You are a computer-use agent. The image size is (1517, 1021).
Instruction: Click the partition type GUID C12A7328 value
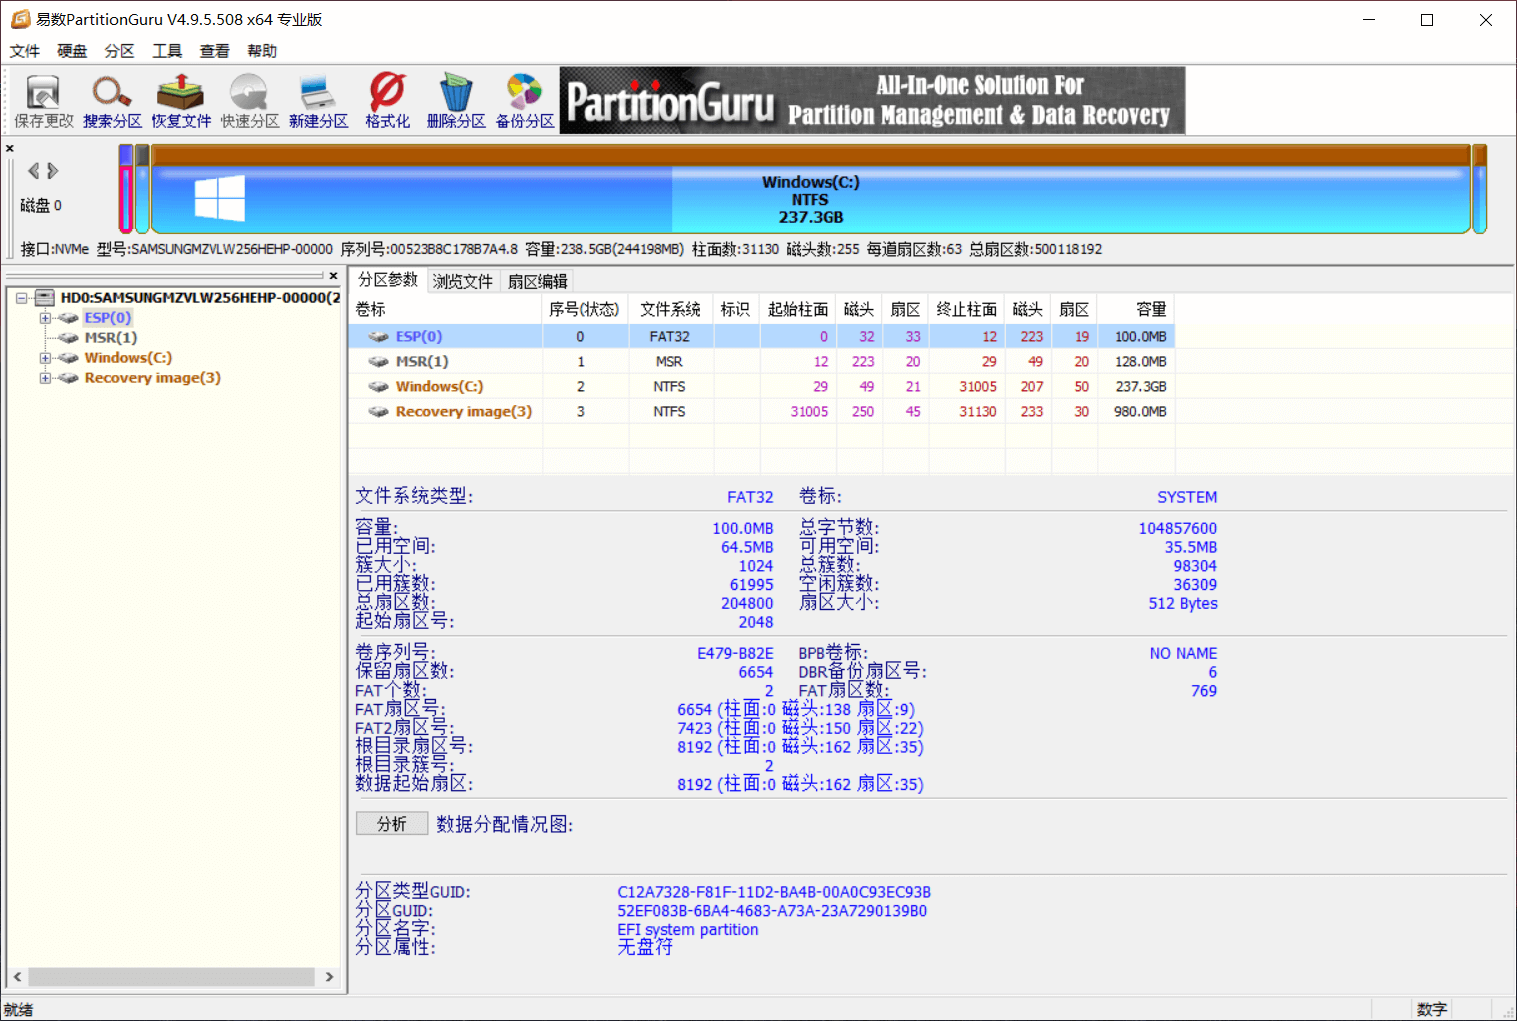(774, 892)
